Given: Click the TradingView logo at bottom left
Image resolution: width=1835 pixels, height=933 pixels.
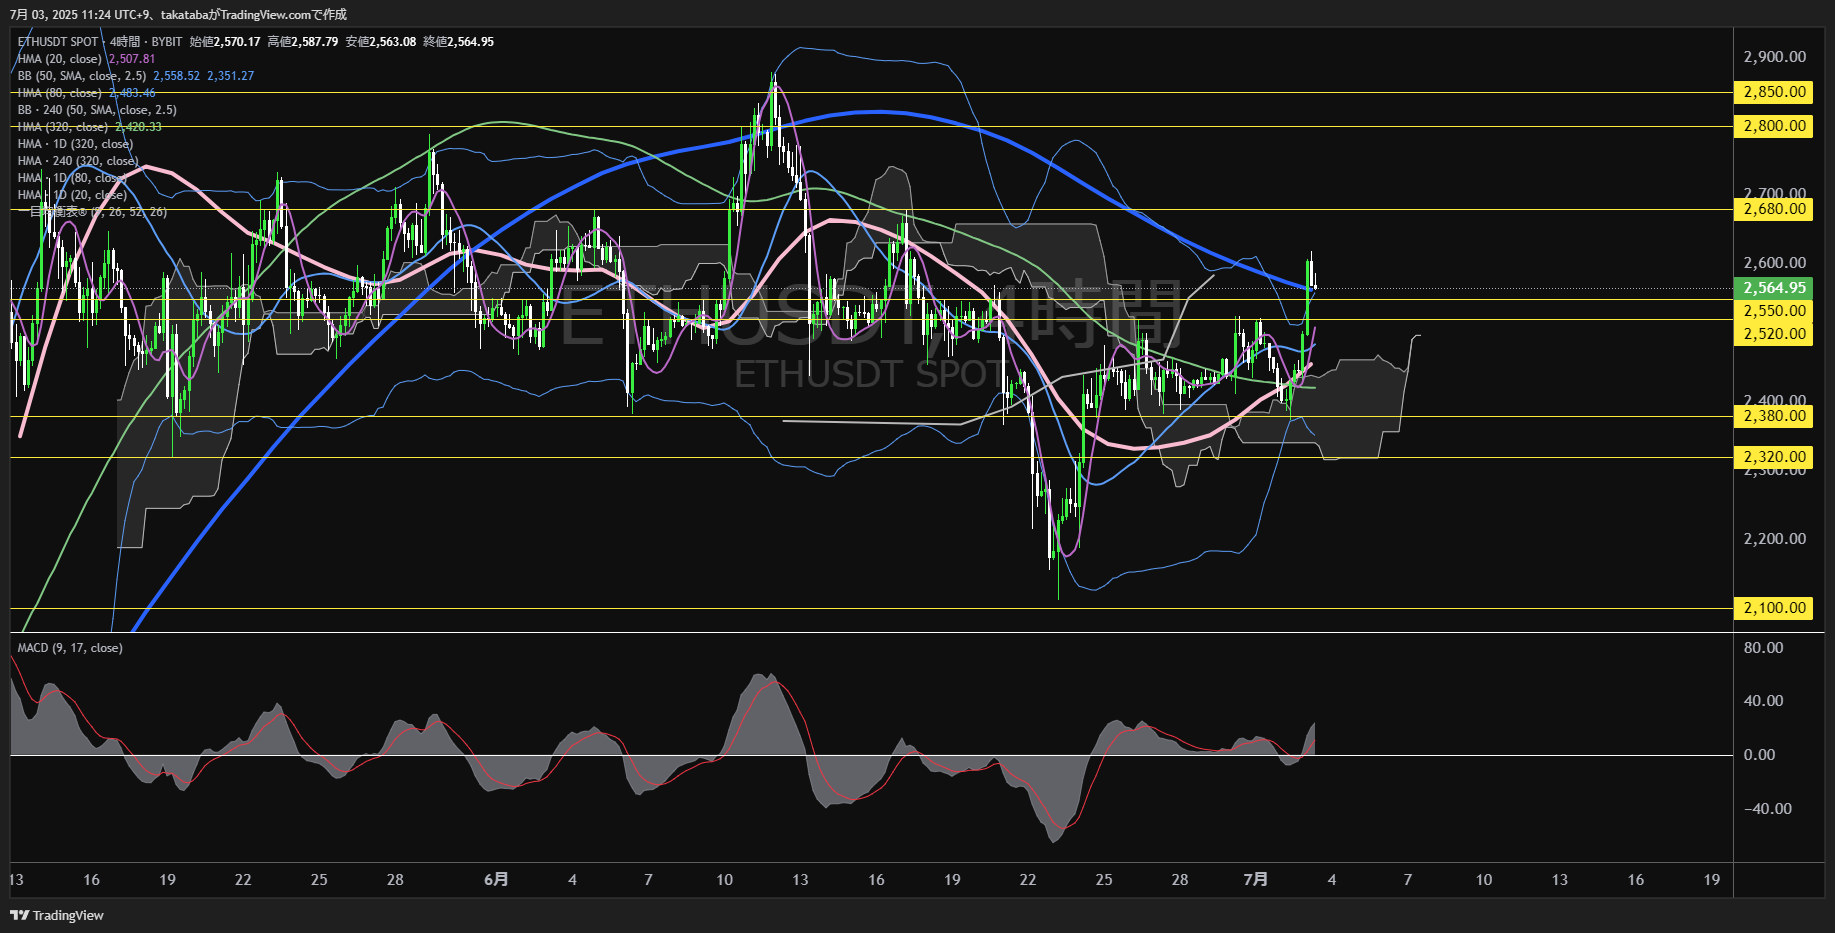Looking at the screenshot, I should 57,915.
